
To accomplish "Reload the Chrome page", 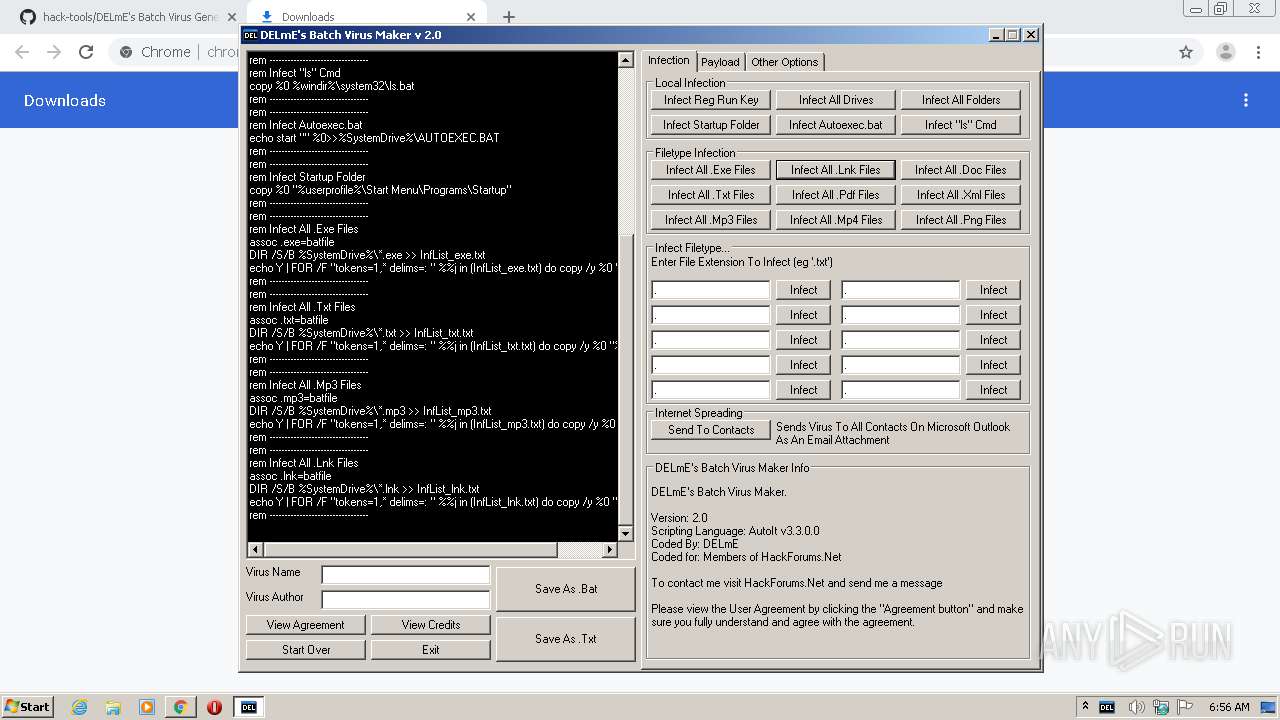I will (x=86, y=52).
